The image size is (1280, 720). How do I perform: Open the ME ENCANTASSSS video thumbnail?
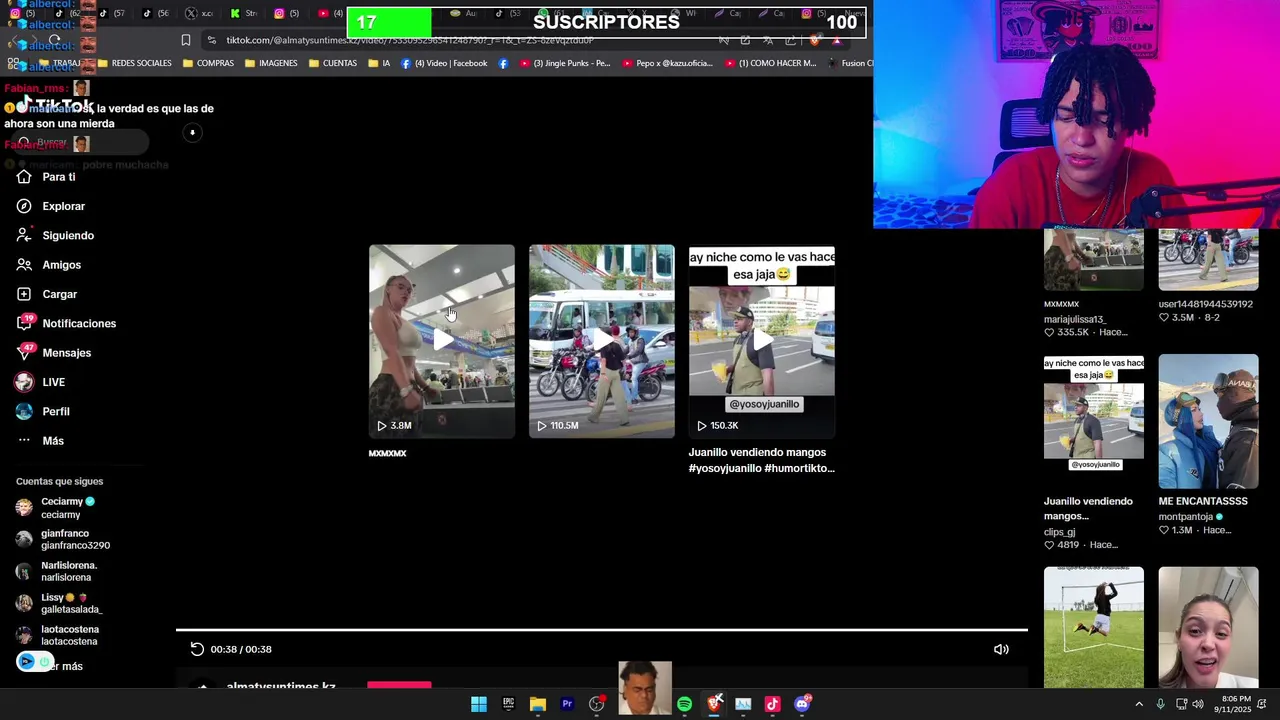pos(1208,421)
